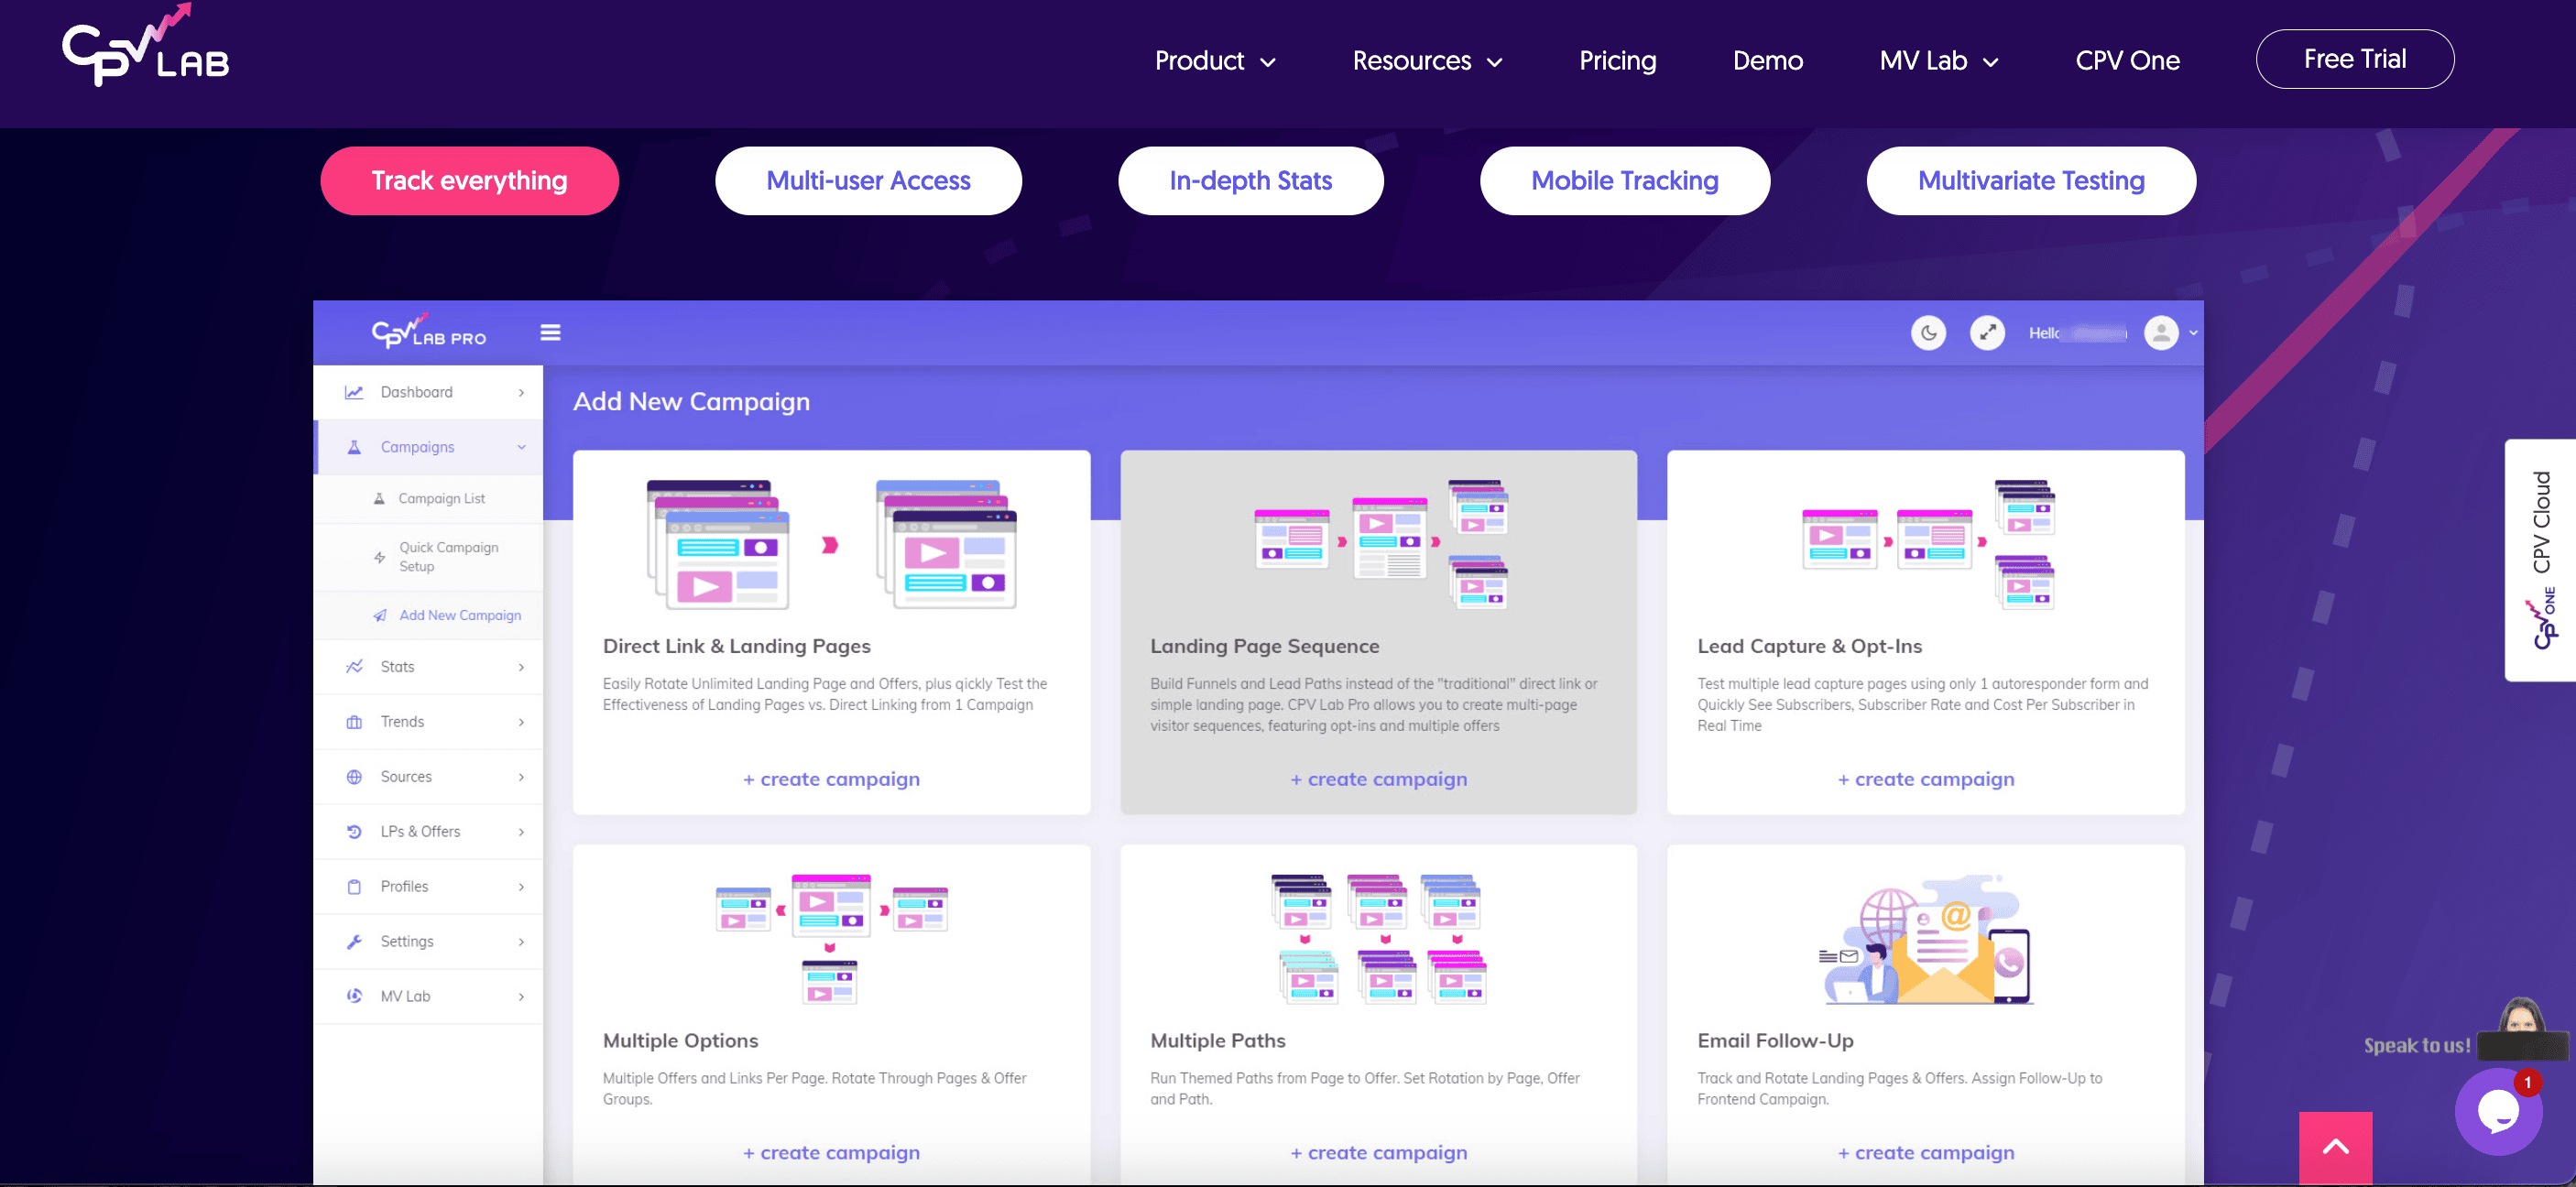Click the Campaign List sidebar link

click(441, 497)
